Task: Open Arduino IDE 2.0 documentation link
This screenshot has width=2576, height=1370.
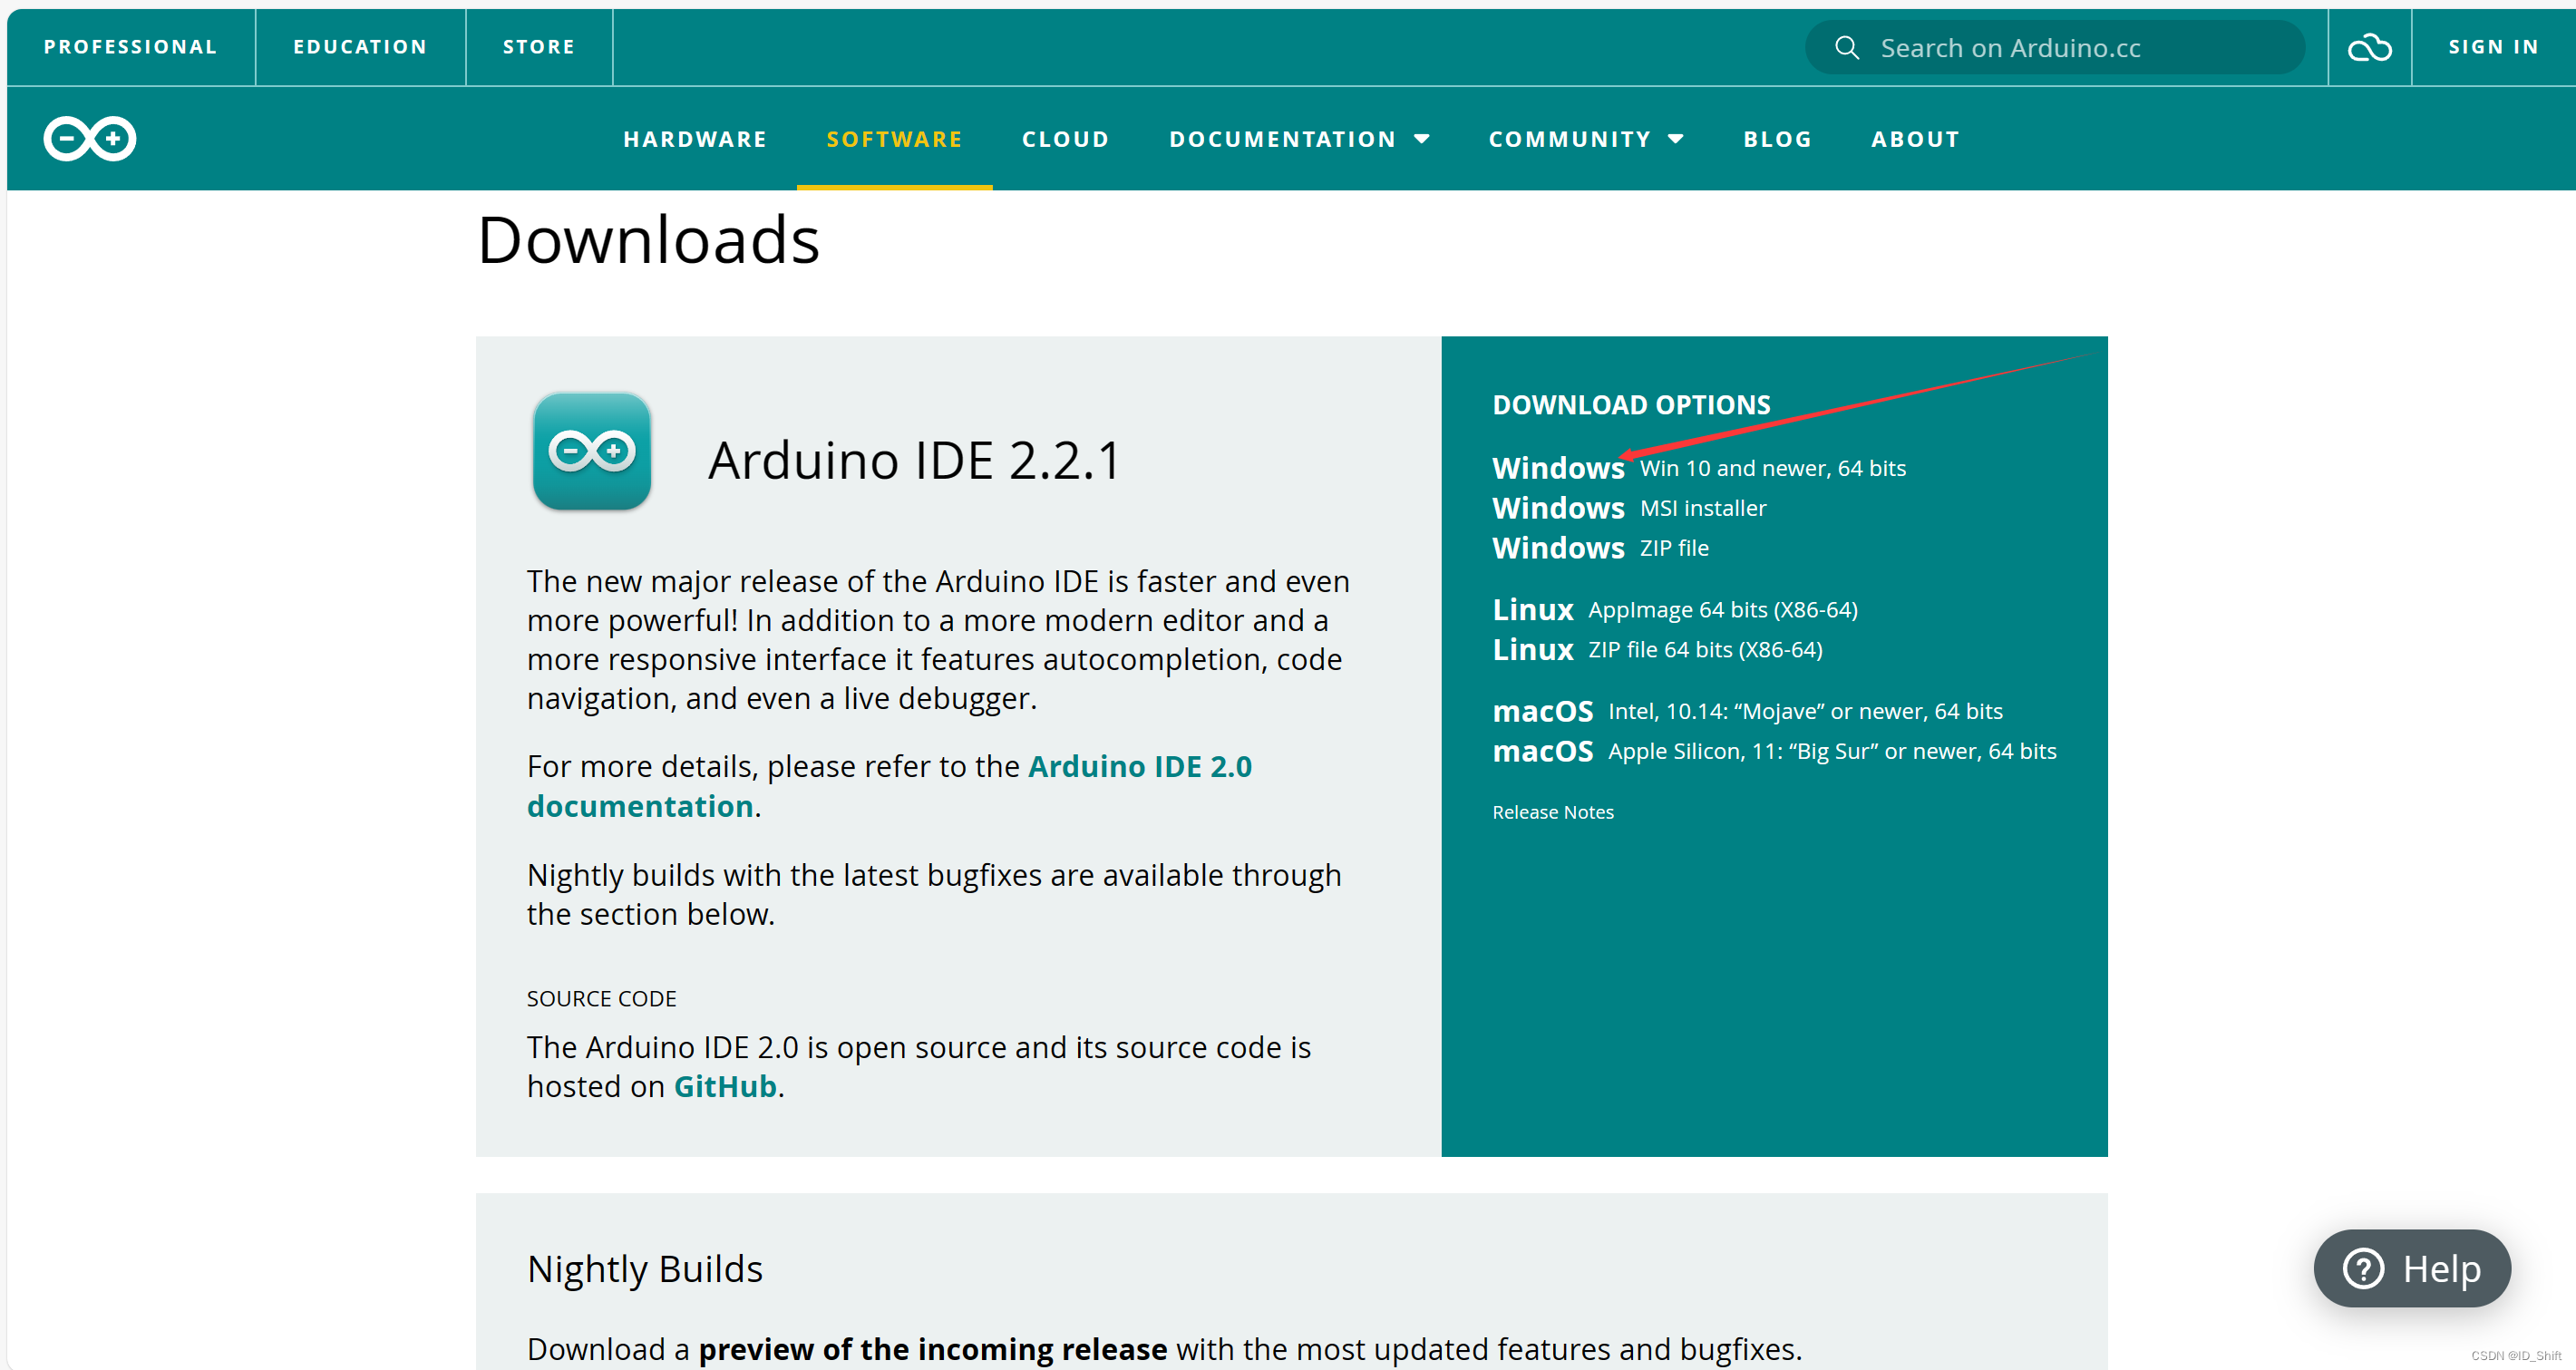Action: [x=1138, y=766]
